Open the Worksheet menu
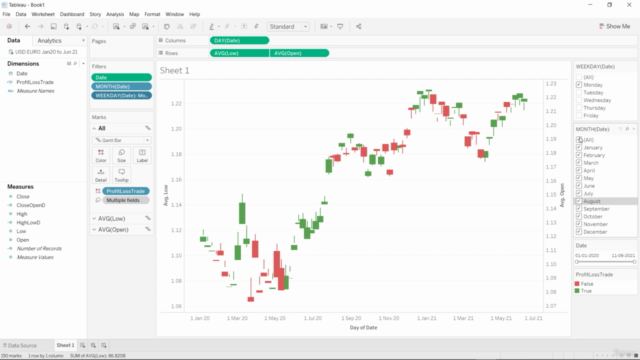 43,14
